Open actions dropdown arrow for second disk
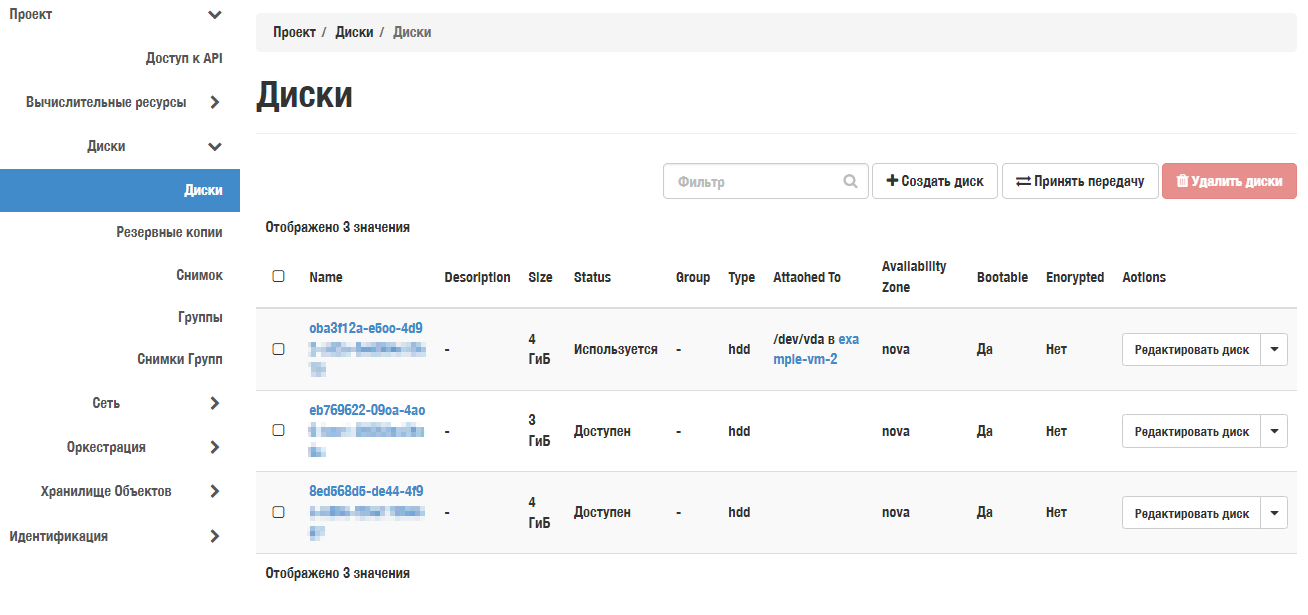The width and height of the screenshot is (1308, 615). click(1274, 432)
